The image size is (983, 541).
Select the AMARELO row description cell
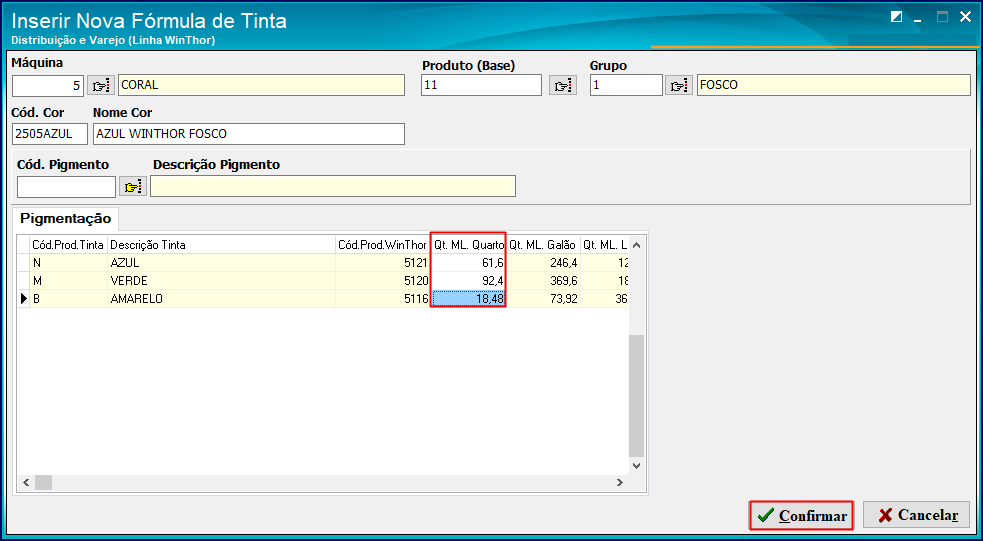(221, 299)
